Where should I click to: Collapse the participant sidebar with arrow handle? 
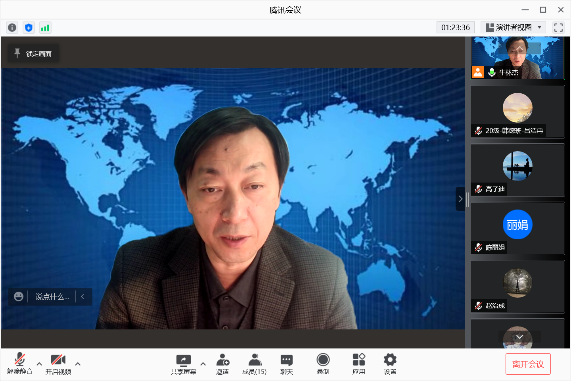point(460,199)
